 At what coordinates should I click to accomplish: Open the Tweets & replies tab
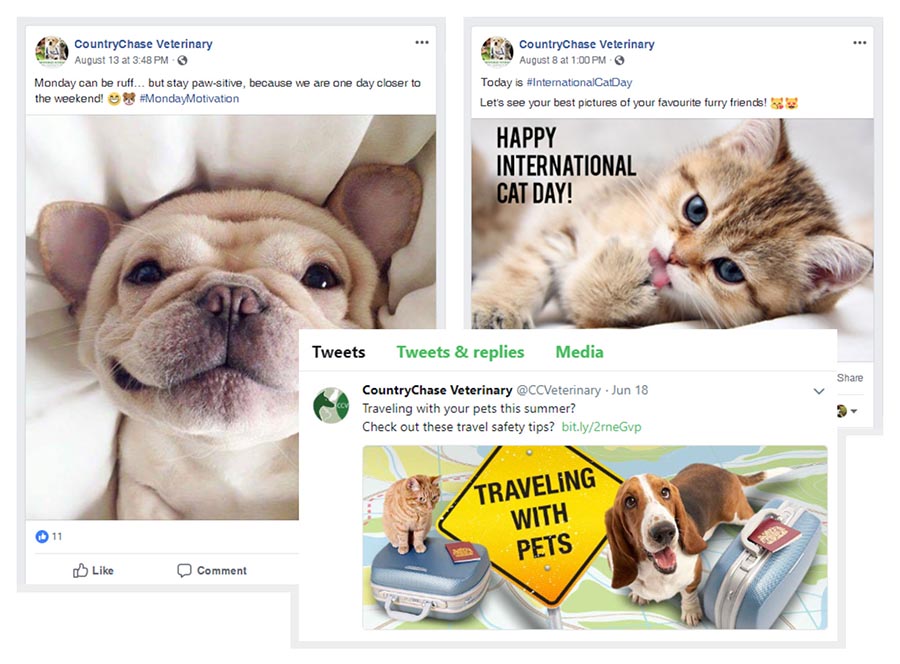click(460, 352)
